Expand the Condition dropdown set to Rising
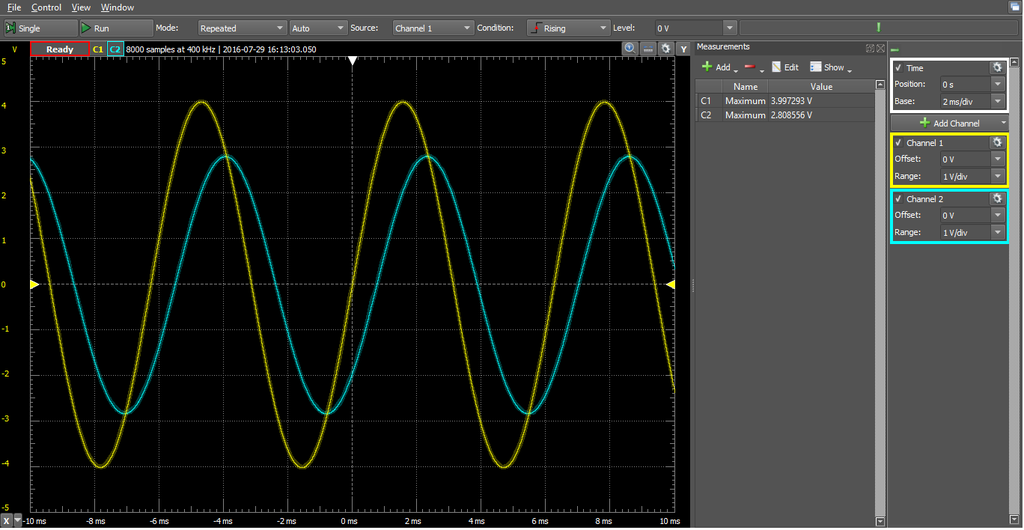This screenshot has width=1024, height=530. pyautogui.click(x=567, y=29)
